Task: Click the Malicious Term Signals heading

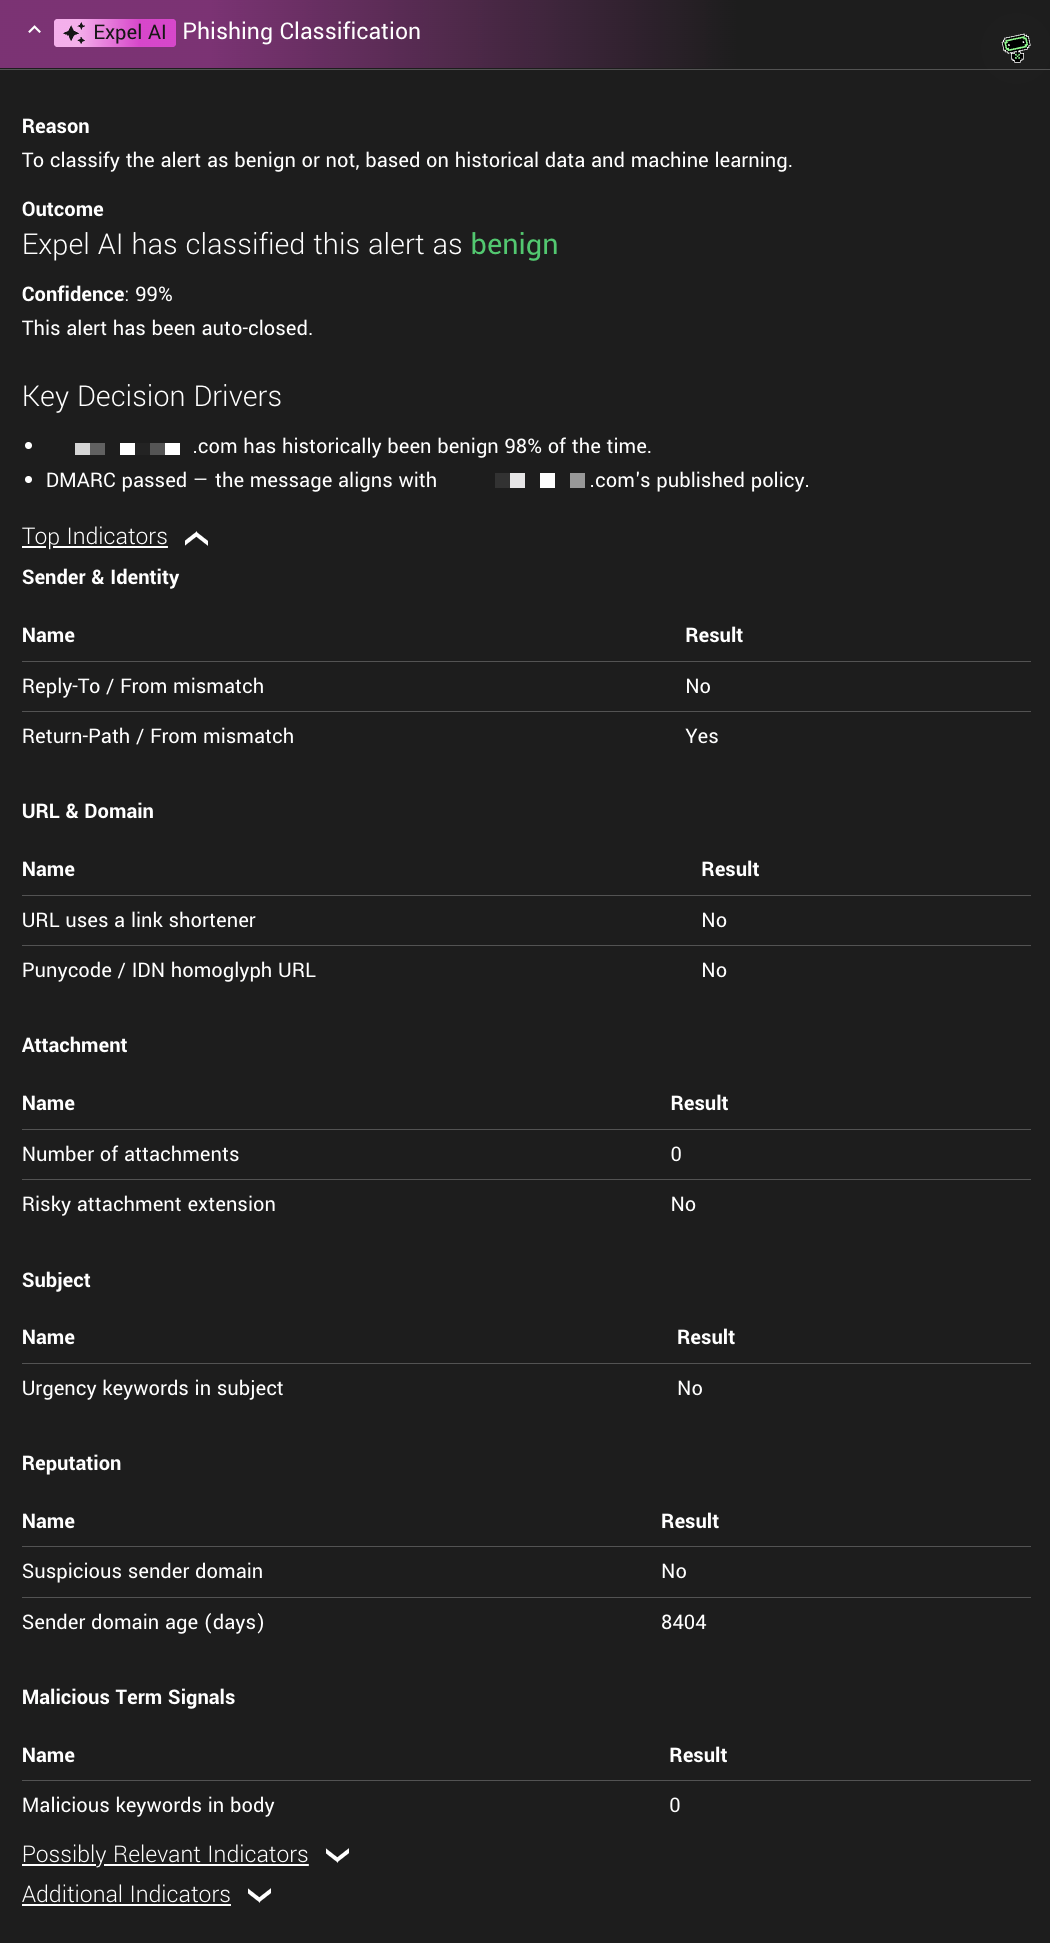Action: point(128,1697)
